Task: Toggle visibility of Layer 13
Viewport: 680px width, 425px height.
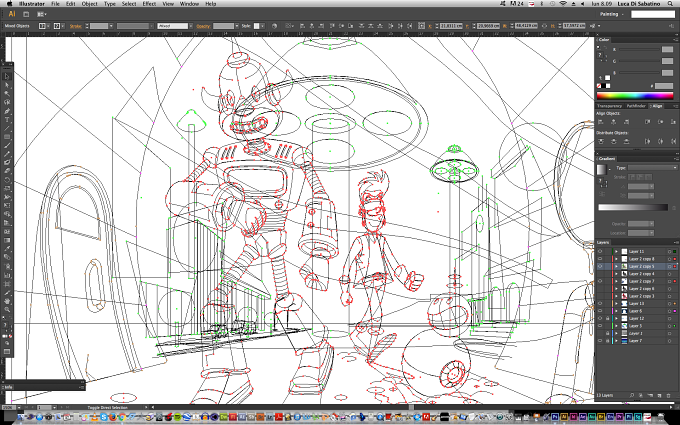Action: click(600, 304)
